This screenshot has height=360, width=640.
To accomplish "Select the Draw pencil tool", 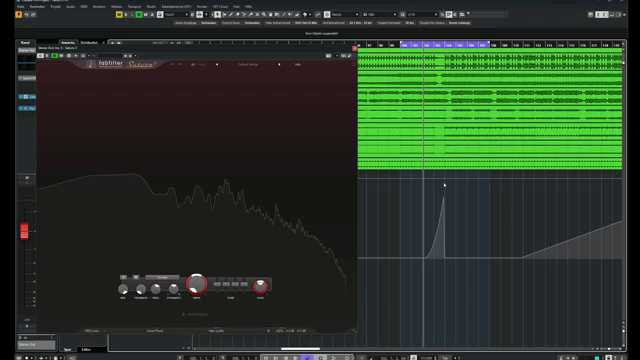I will 231,14.
